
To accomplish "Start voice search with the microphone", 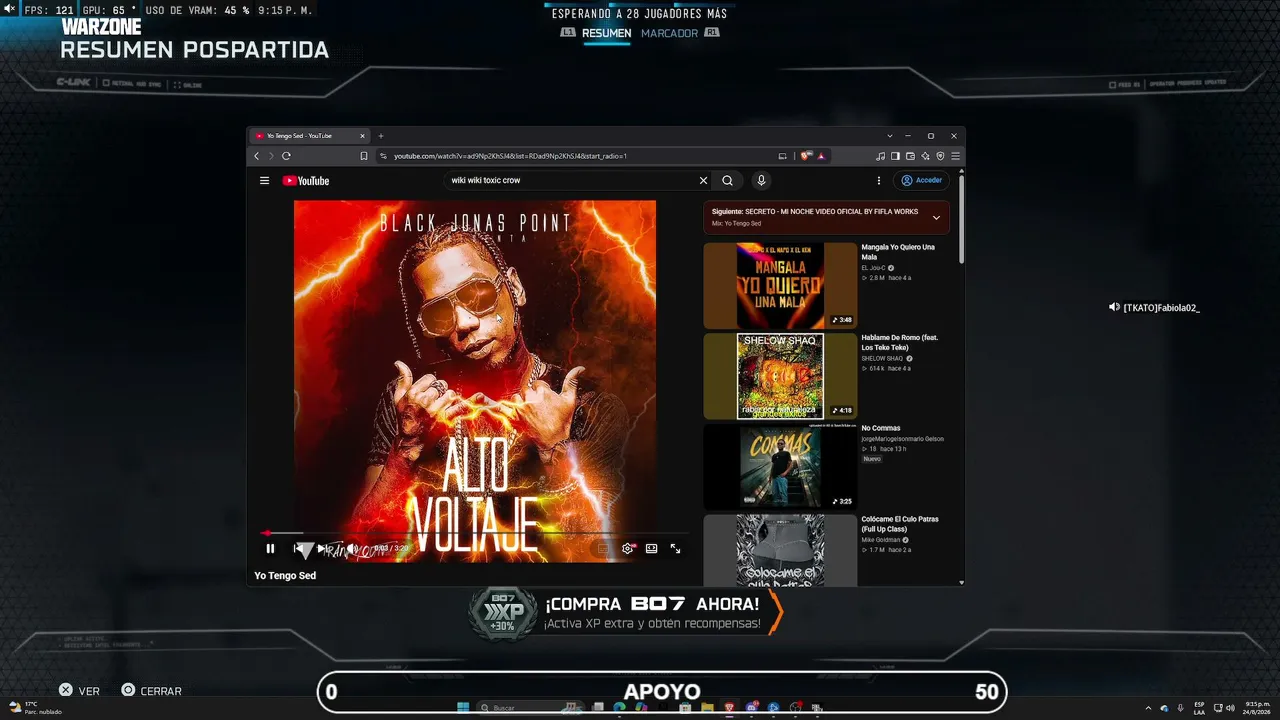I will coord(761,181).
